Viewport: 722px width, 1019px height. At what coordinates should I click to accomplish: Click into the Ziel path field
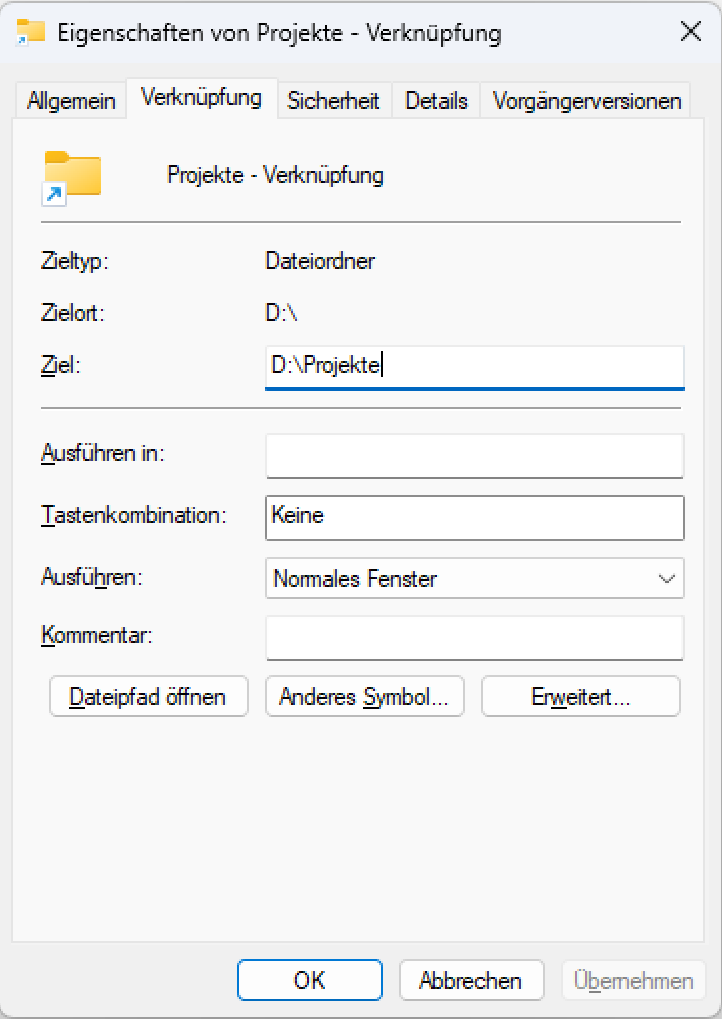(474, 366)
